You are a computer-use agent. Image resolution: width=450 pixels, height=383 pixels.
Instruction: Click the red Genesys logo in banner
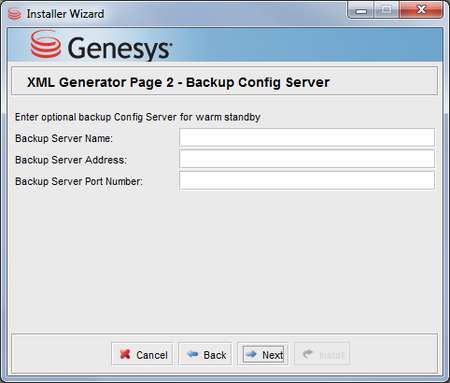coord(46,44)
